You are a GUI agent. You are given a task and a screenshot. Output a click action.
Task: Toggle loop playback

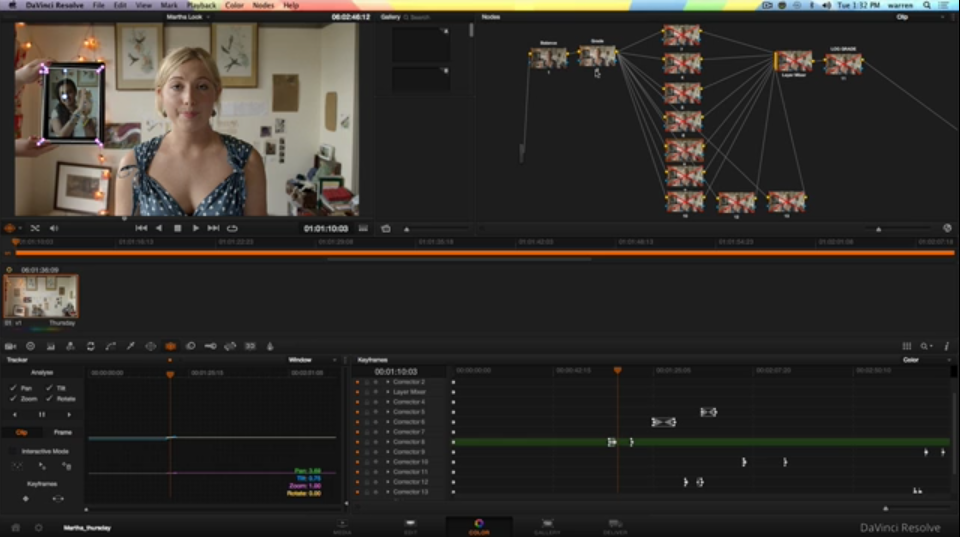[x=232, y=228]
